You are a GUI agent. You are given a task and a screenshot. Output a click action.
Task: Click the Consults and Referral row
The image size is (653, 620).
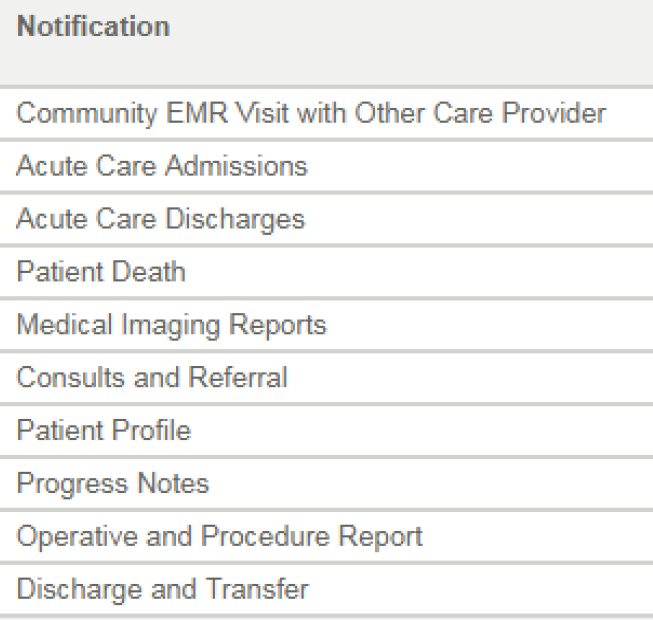(151, 377)
